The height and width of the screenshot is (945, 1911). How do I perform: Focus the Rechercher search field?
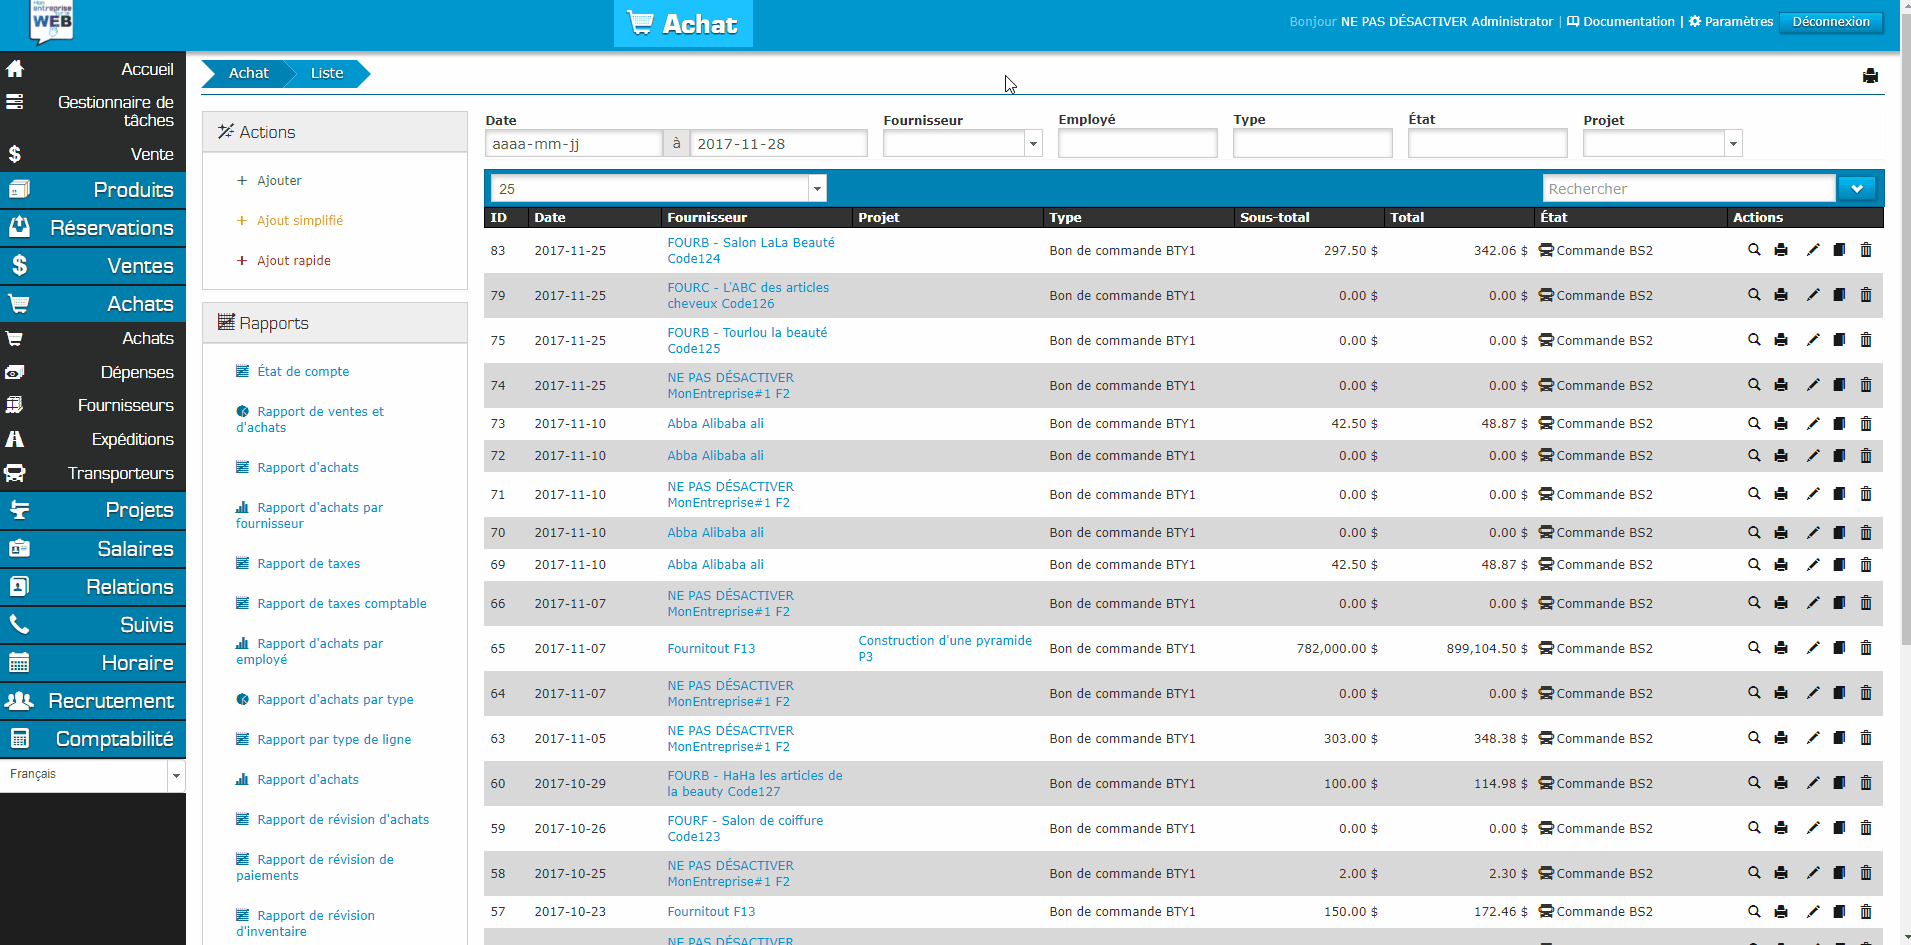coord(1688,189)
